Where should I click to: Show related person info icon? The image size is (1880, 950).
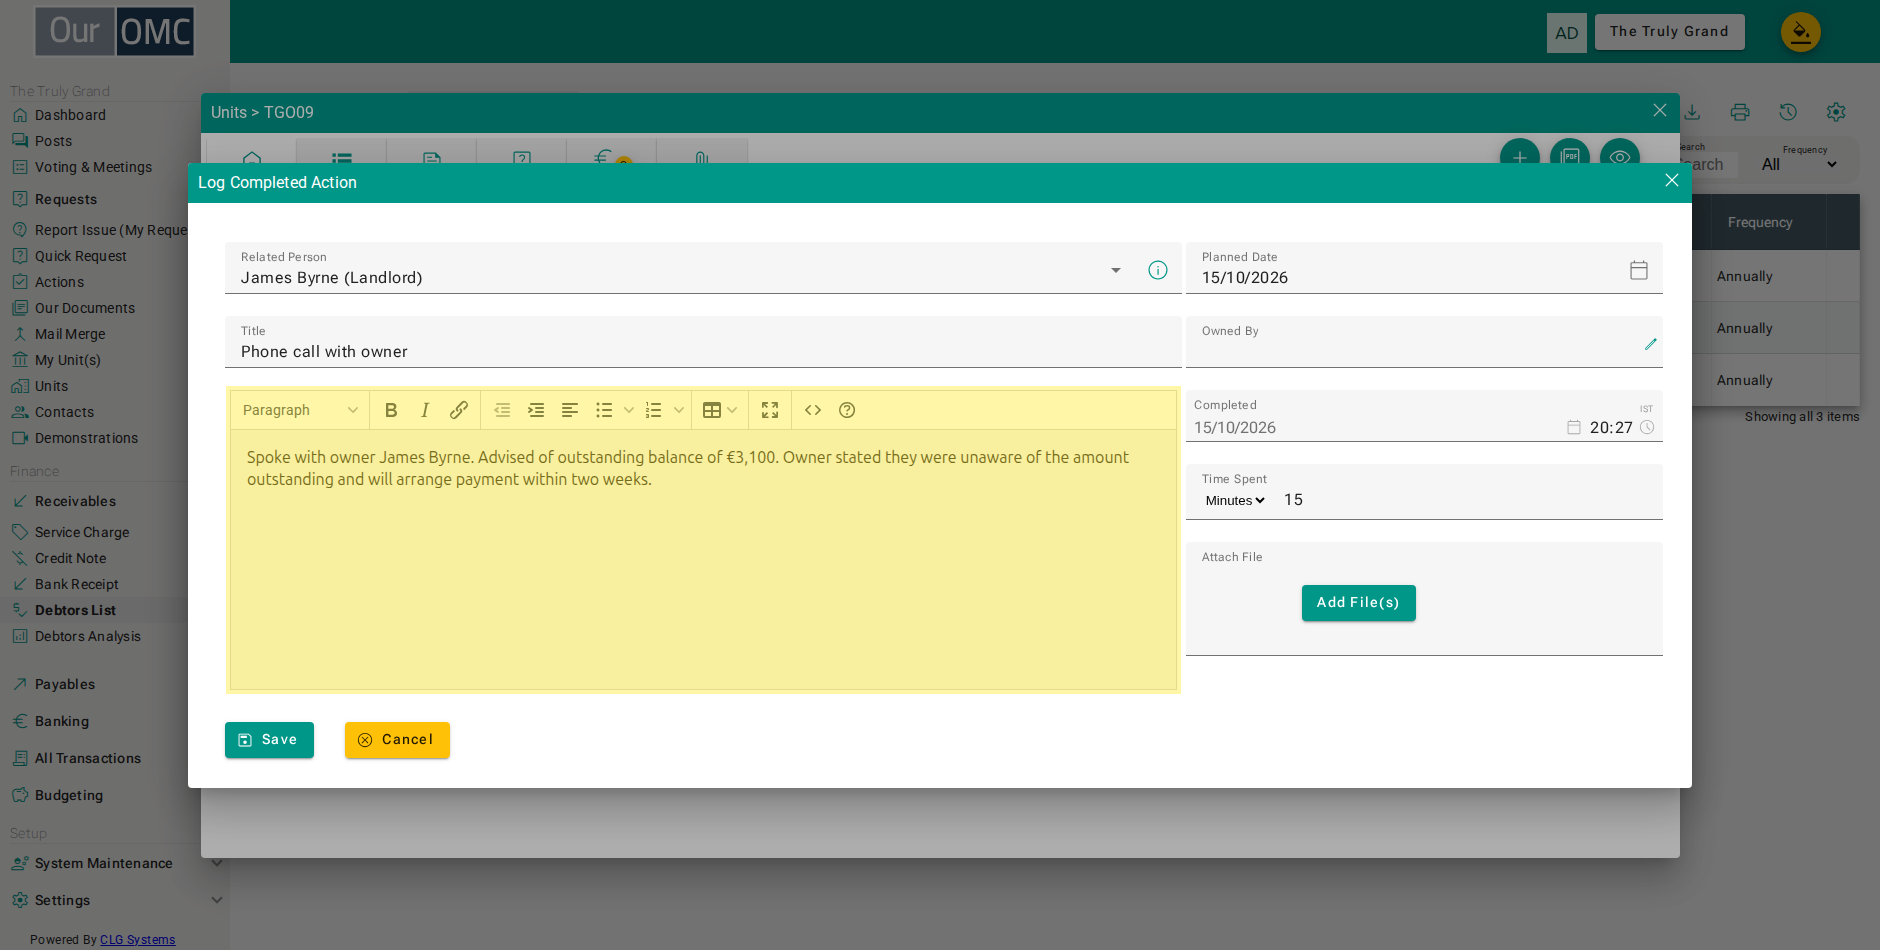(x=1158, y=270)
